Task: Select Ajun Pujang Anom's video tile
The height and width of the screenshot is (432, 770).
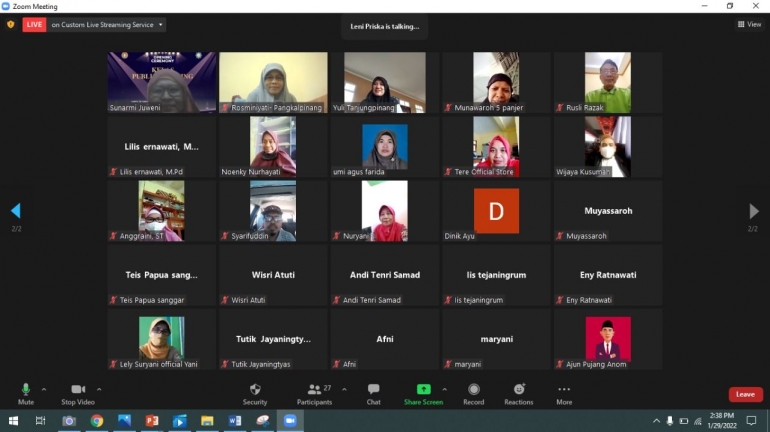Action: pyautogui.click(x=608, y=339)
